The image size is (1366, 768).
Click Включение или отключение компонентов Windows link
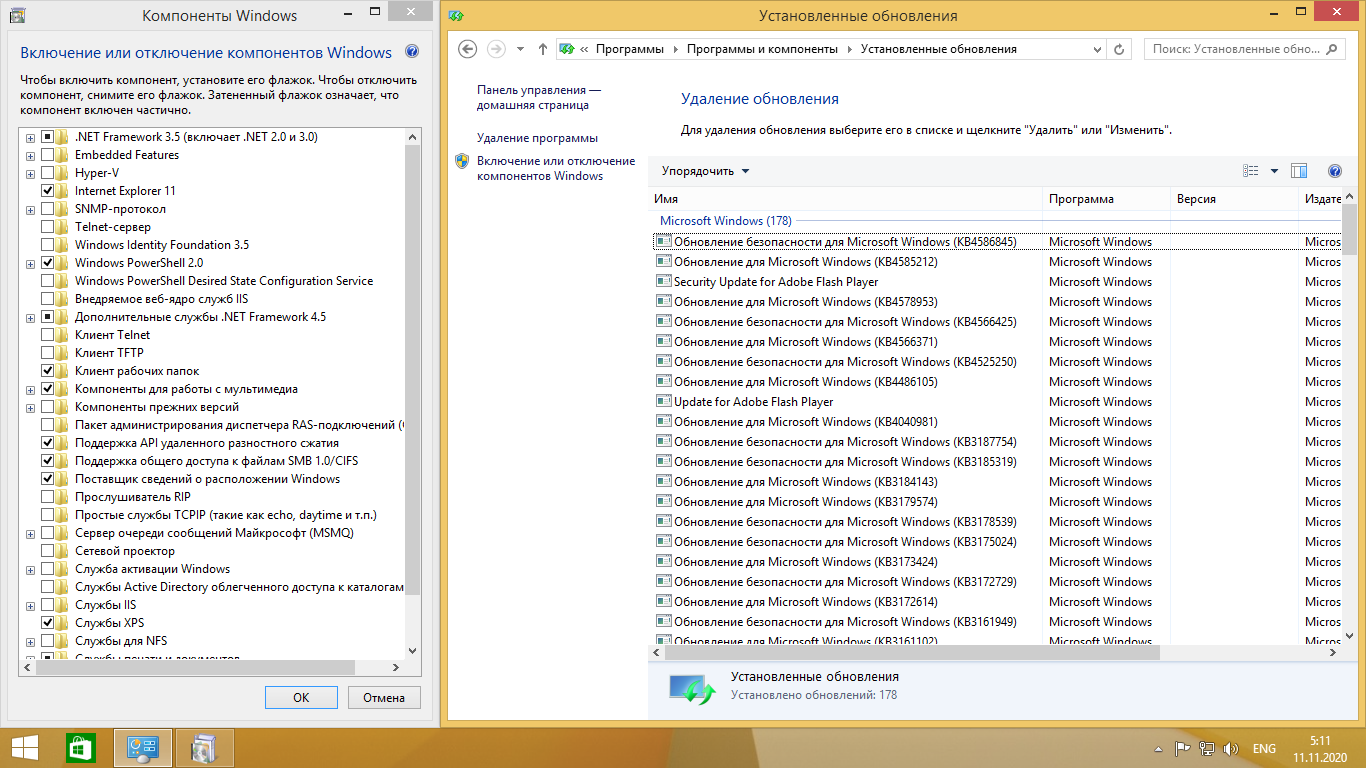coord(556,168)
